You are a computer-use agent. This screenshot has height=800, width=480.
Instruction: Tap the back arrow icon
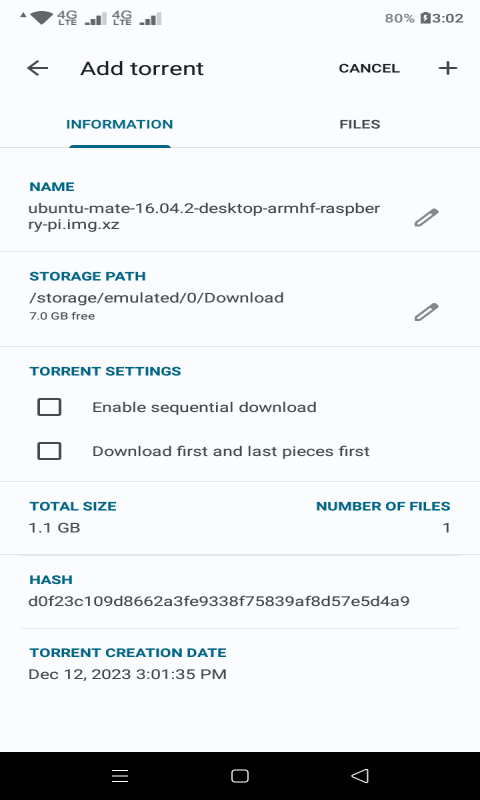38,68
